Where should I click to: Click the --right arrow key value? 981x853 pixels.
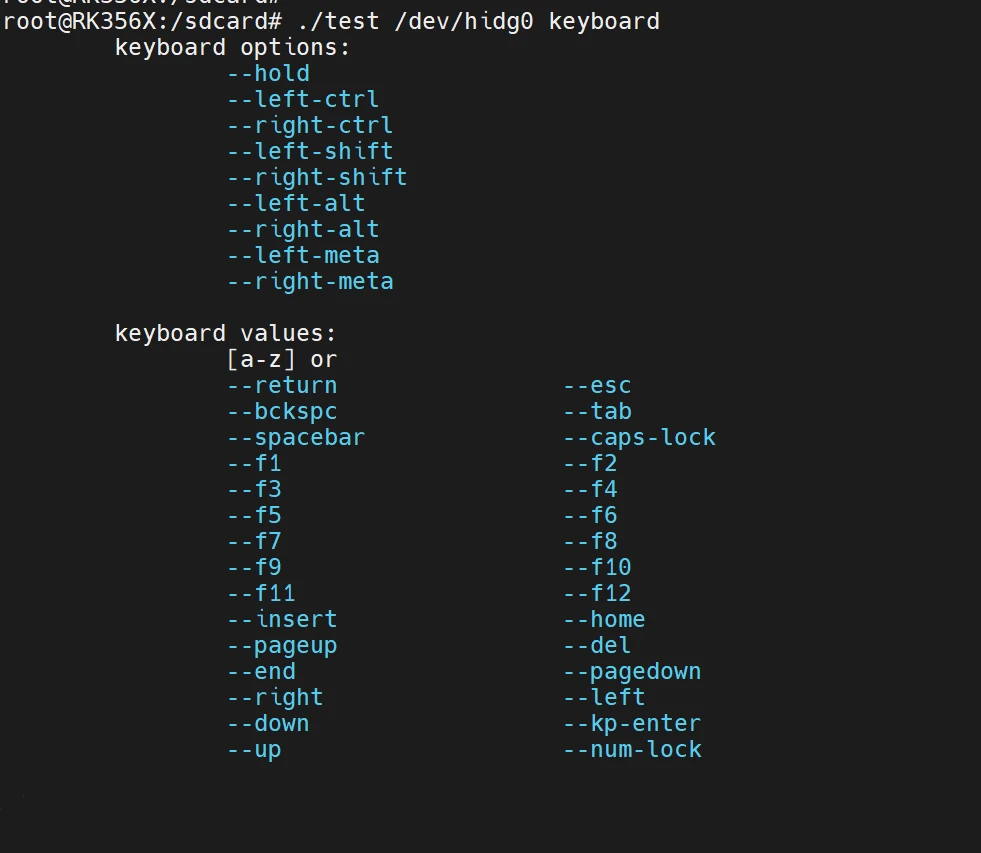click(275, 698)
